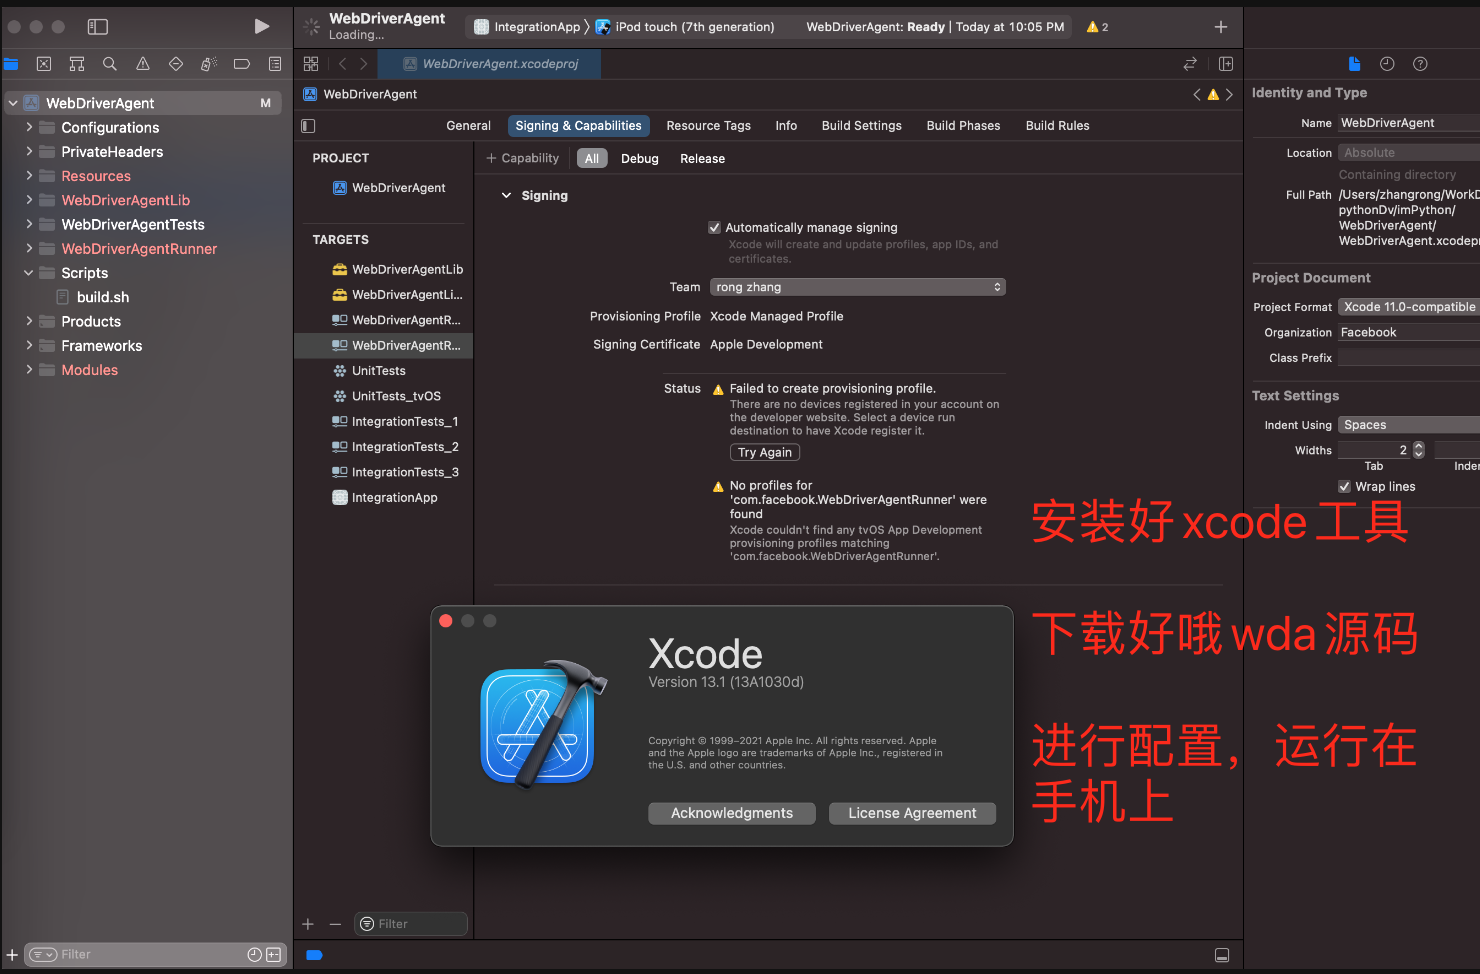Screen dimensions: 1480x974
Task: Show the Quick Help inspector
Action: click(x=1420, y=64)
